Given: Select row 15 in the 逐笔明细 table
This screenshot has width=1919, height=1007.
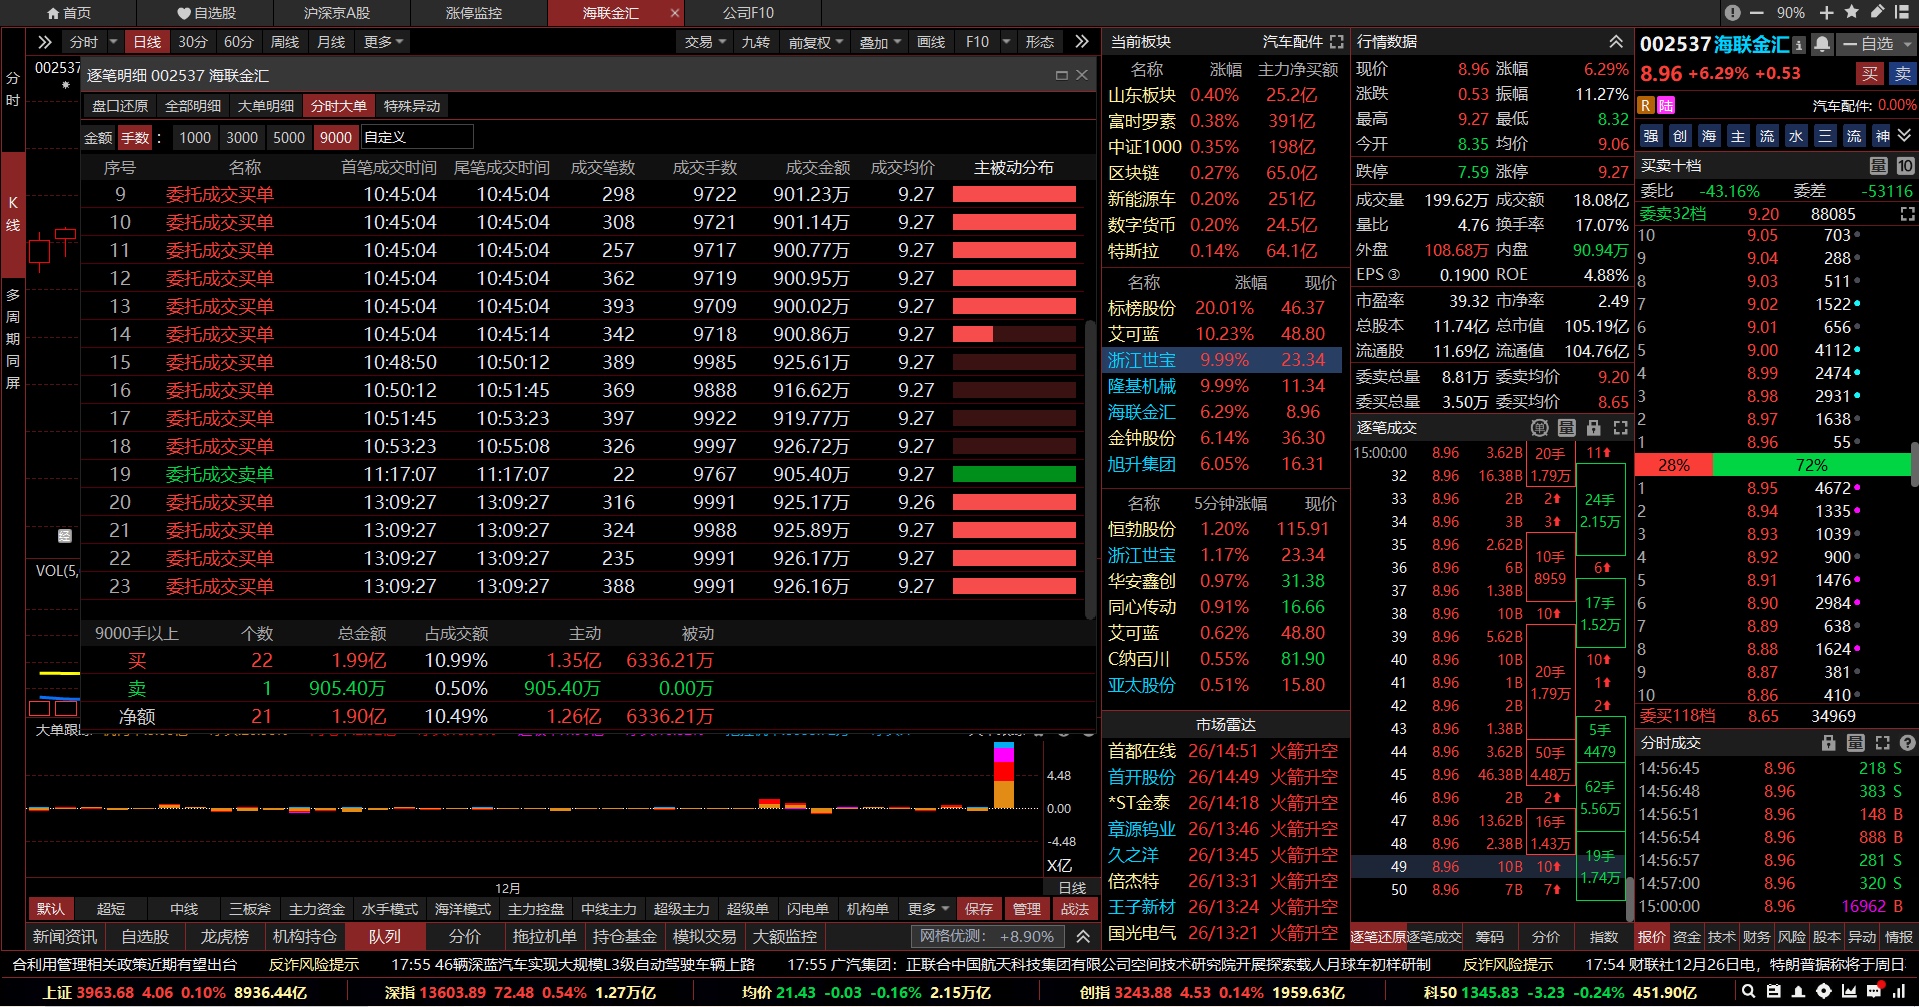Looking at the screenshot, I should (582, 362).
